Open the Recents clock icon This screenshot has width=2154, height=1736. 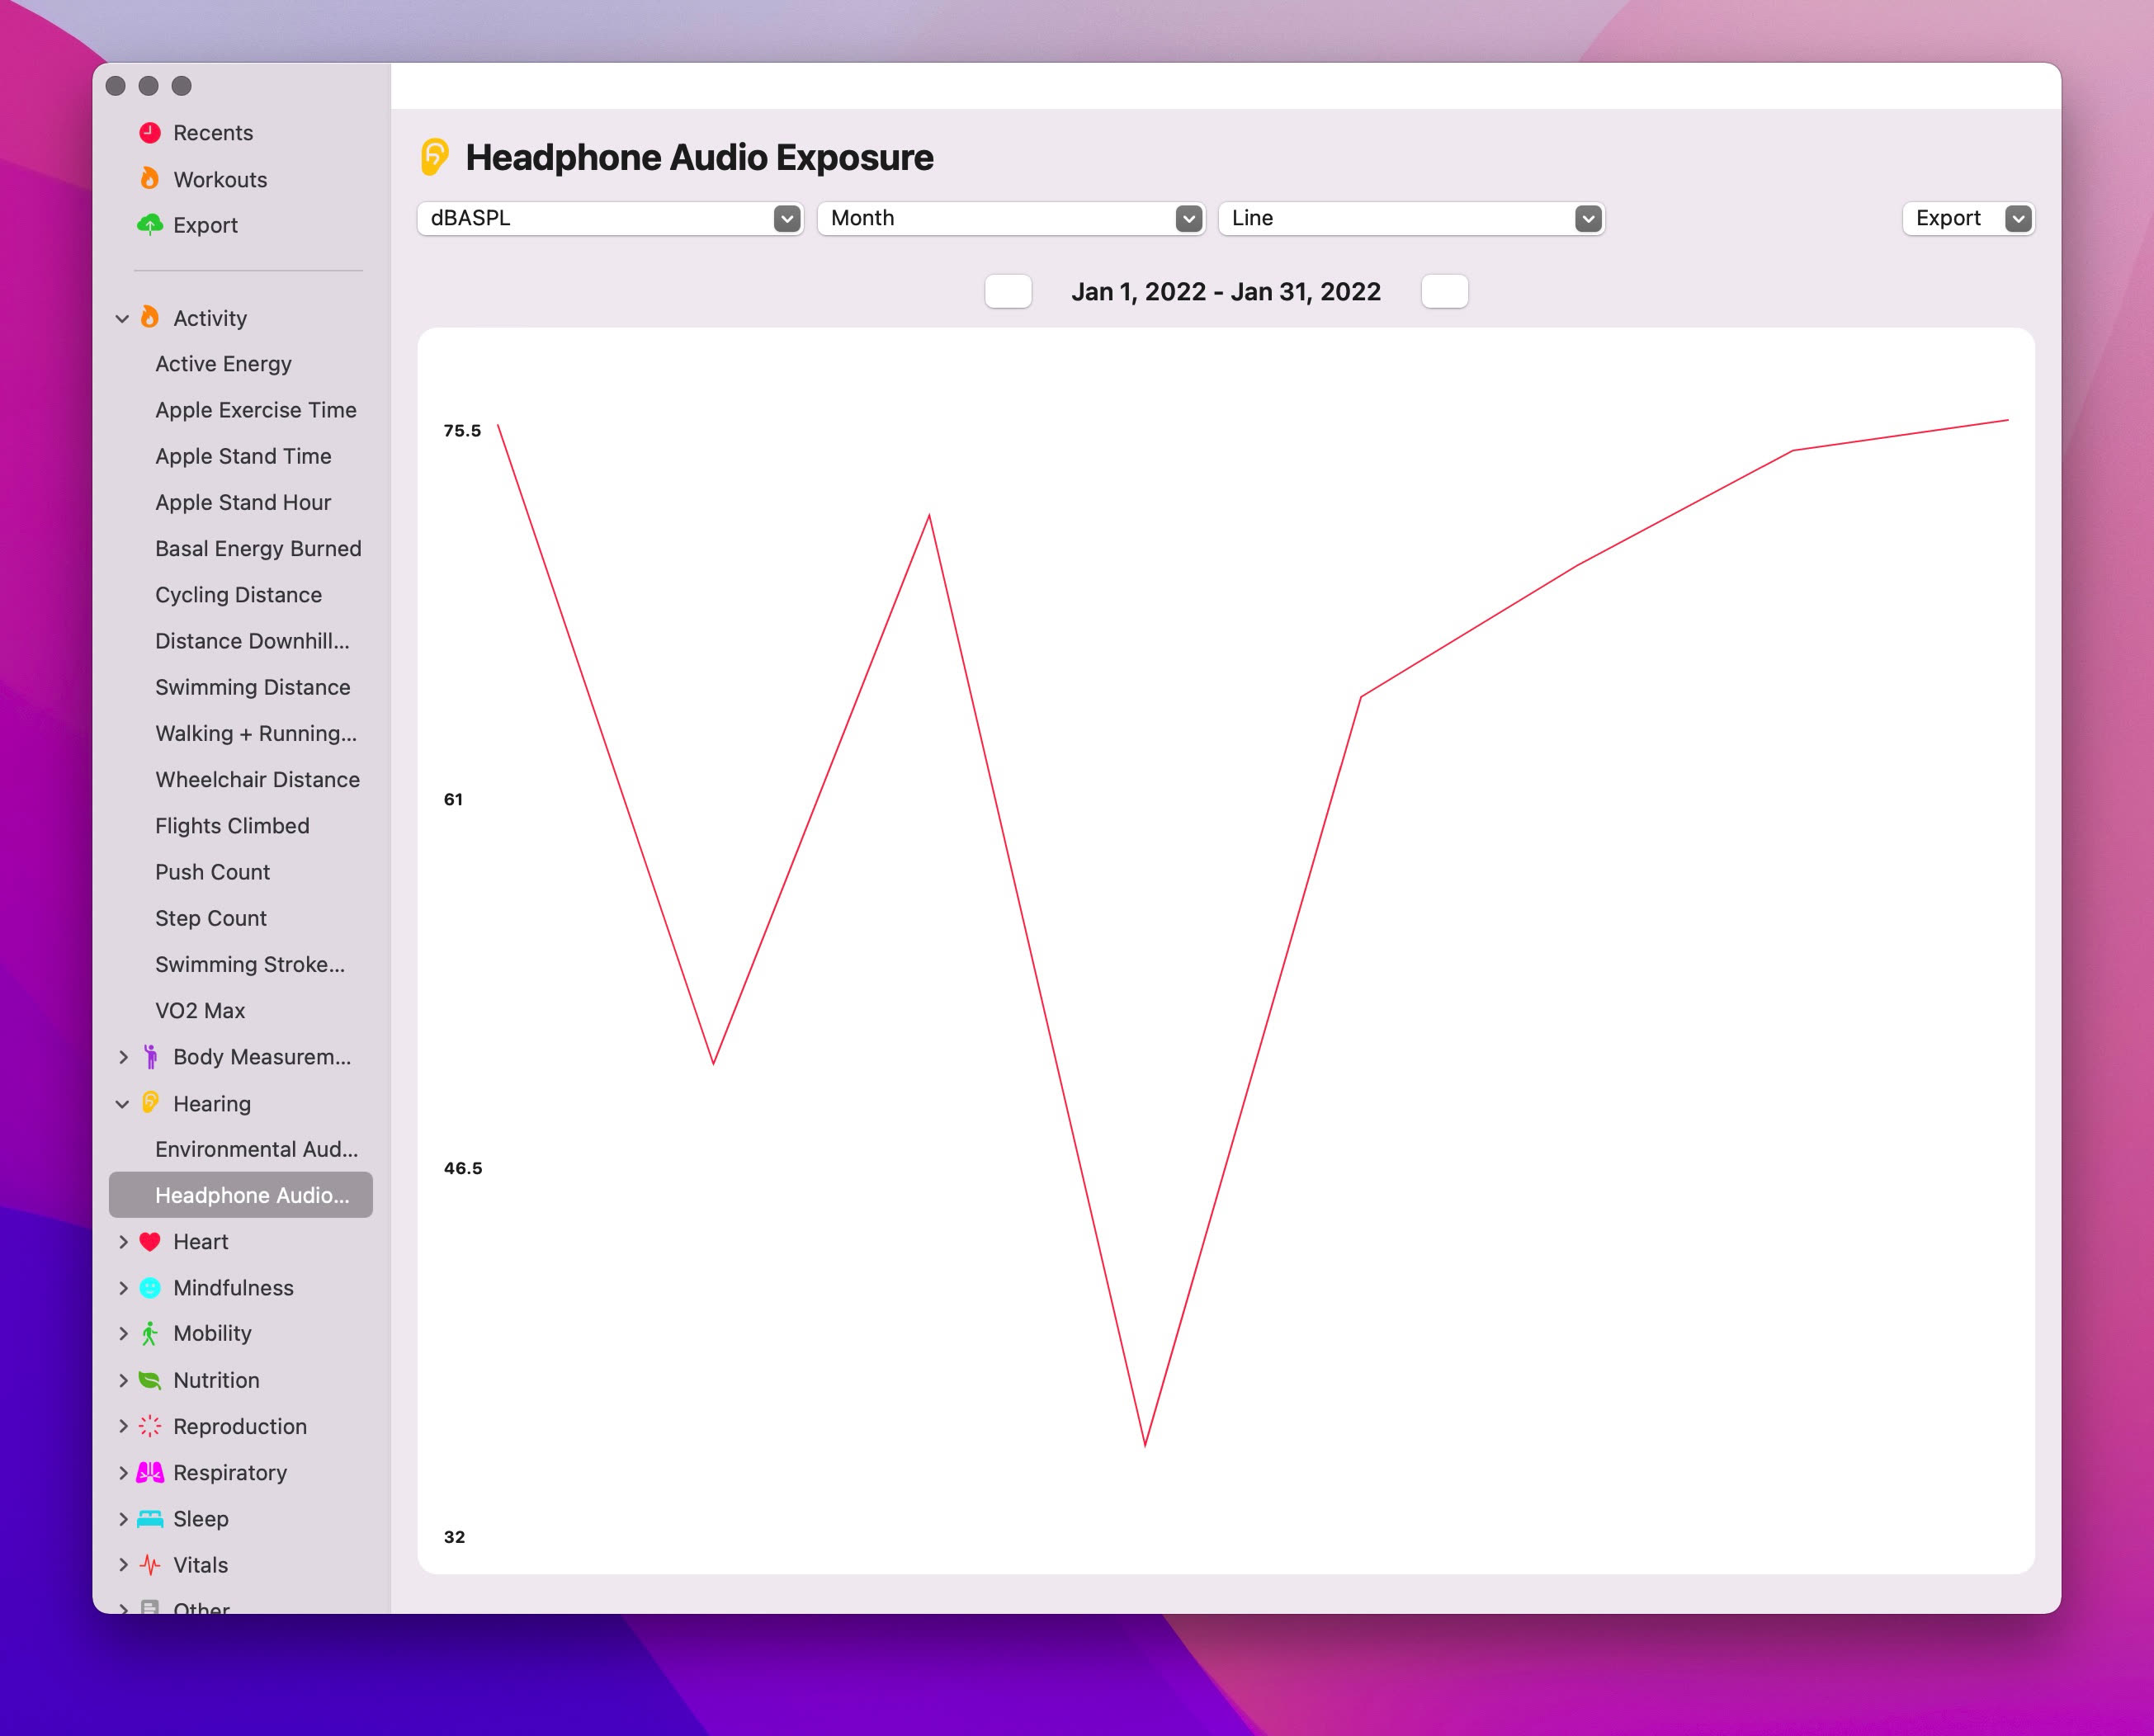point(150,133)
